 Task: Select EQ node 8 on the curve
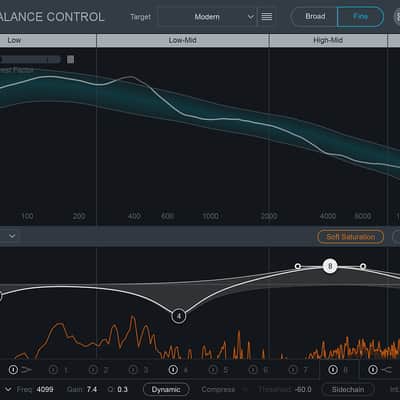pos(330,266)
